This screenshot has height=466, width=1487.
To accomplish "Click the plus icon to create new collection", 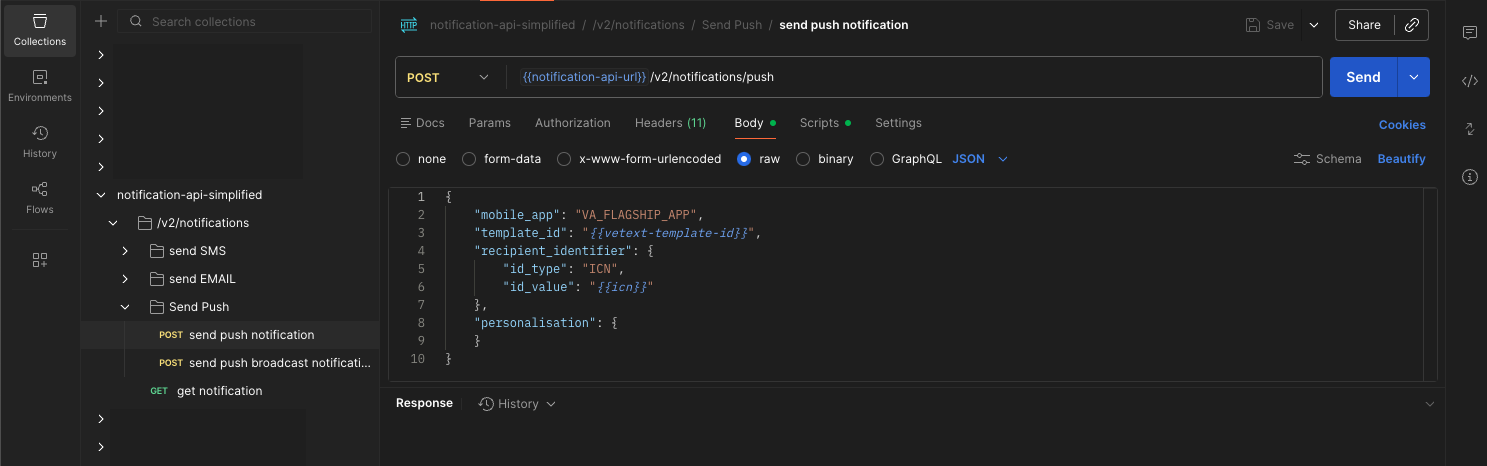I will pyautogui.click(x=101, y=21).
